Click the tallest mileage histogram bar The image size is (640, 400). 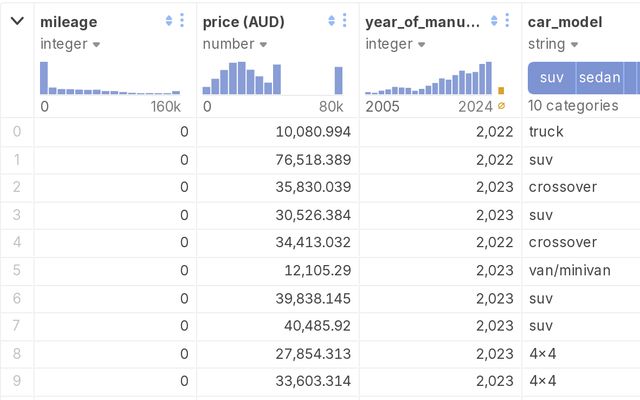(x=44, y=78)
